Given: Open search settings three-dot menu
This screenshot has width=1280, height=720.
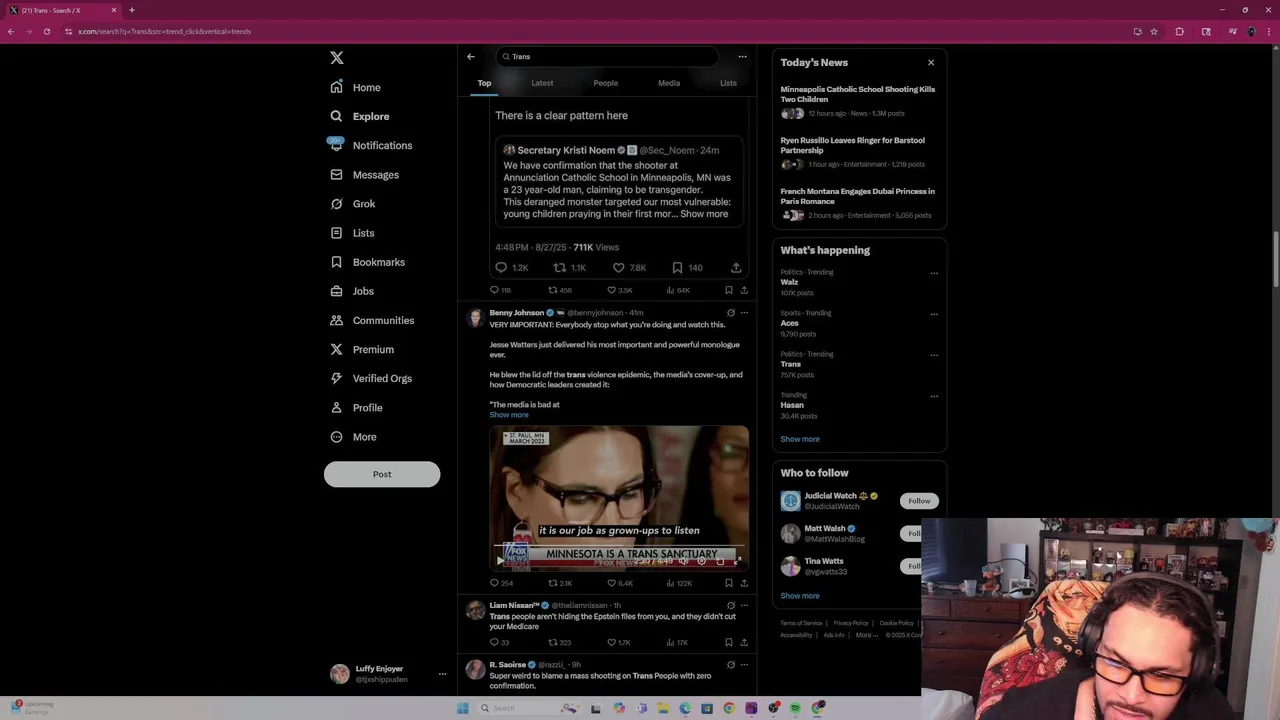Looking at the screenshot, I should [742, 57].
